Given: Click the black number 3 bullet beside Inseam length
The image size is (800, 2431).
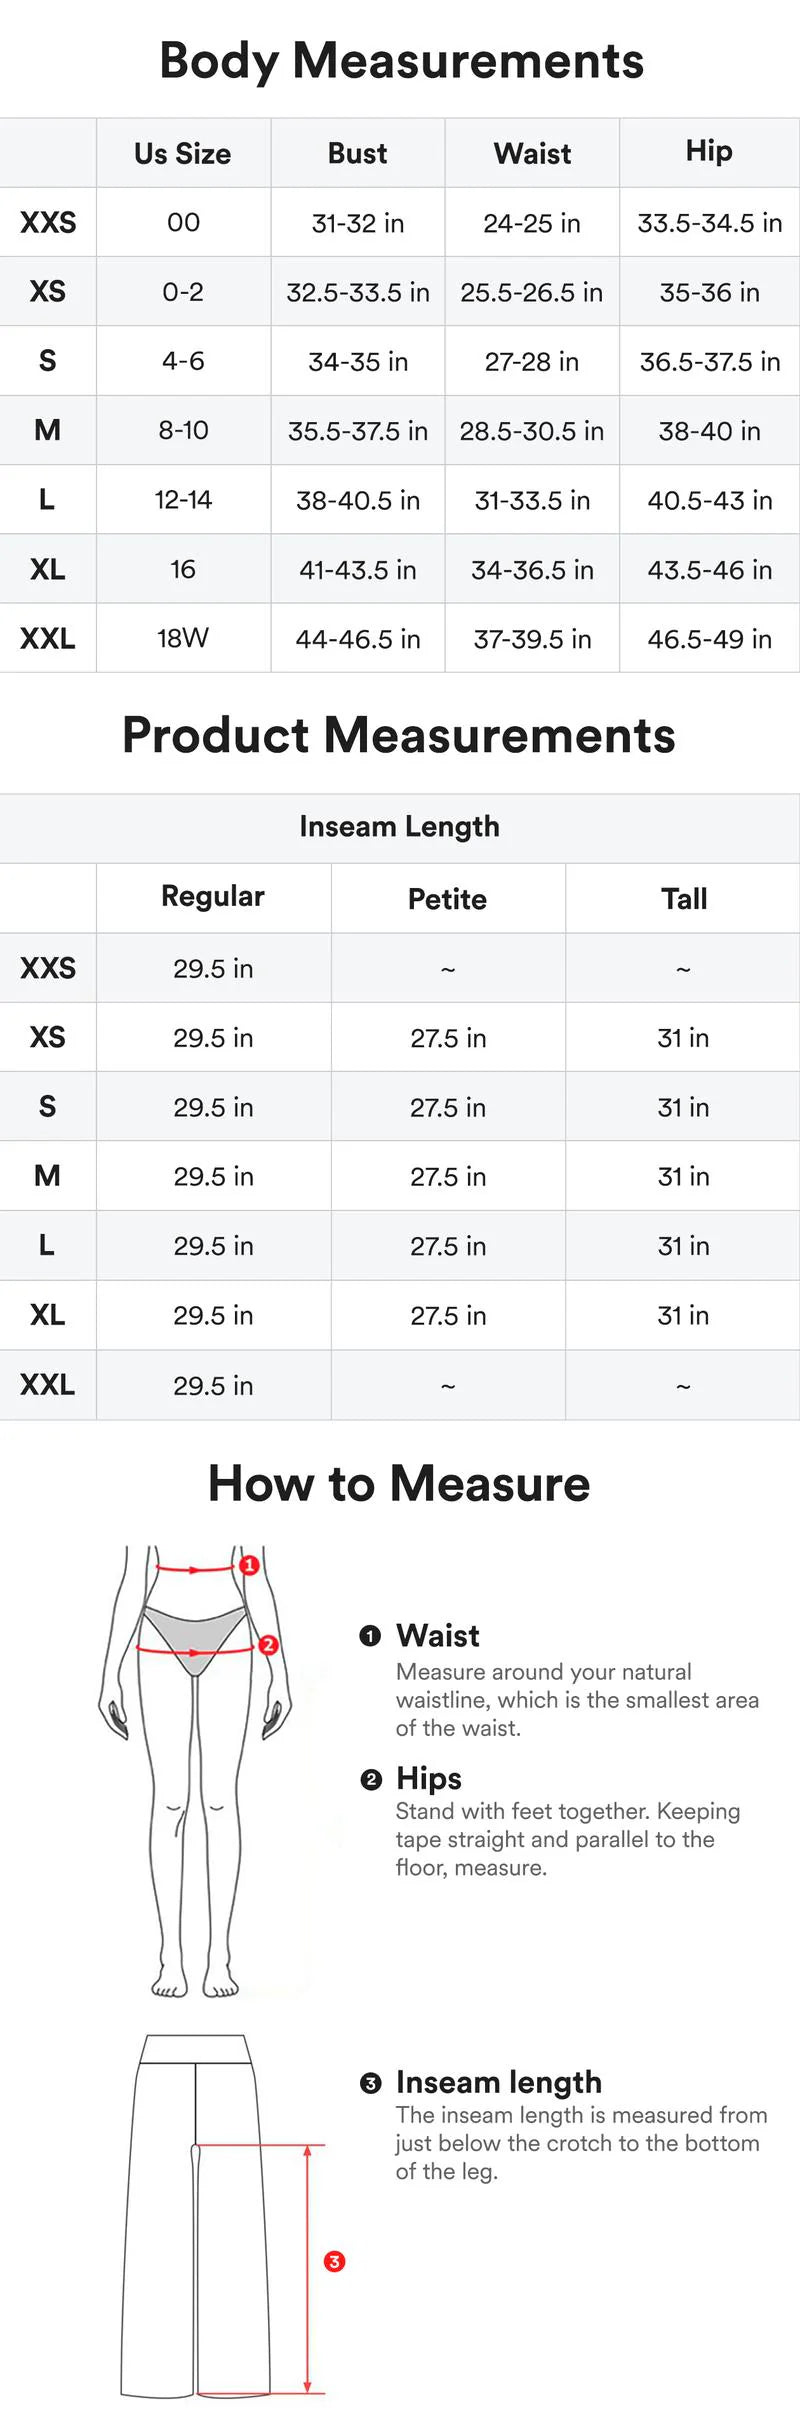Looking at the screenshot, I should click(370, 2083).
